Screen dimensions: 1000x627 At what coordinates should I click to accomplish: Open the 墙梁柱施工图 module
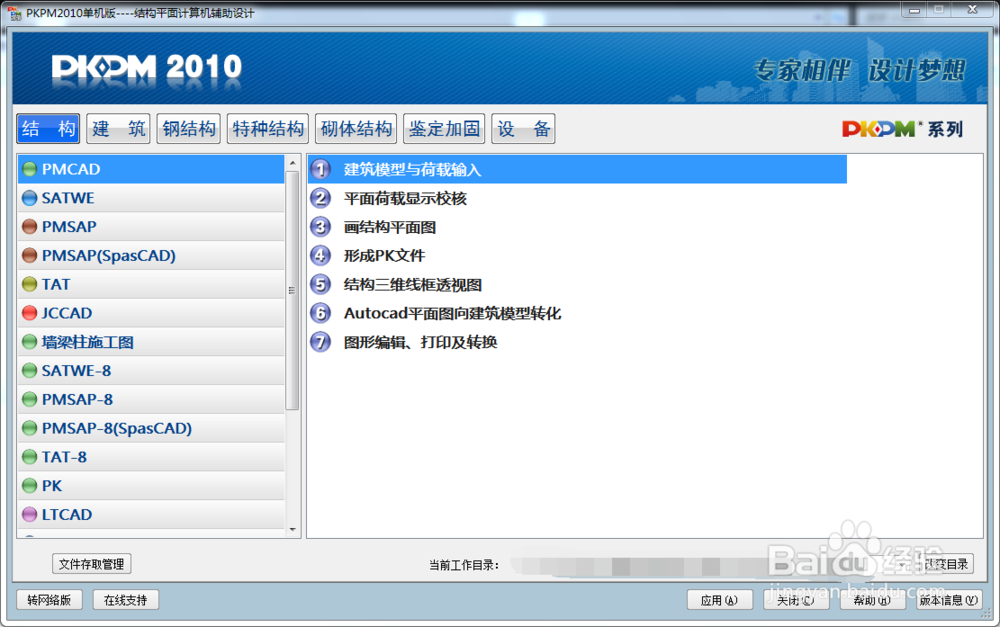coord(151,342)
